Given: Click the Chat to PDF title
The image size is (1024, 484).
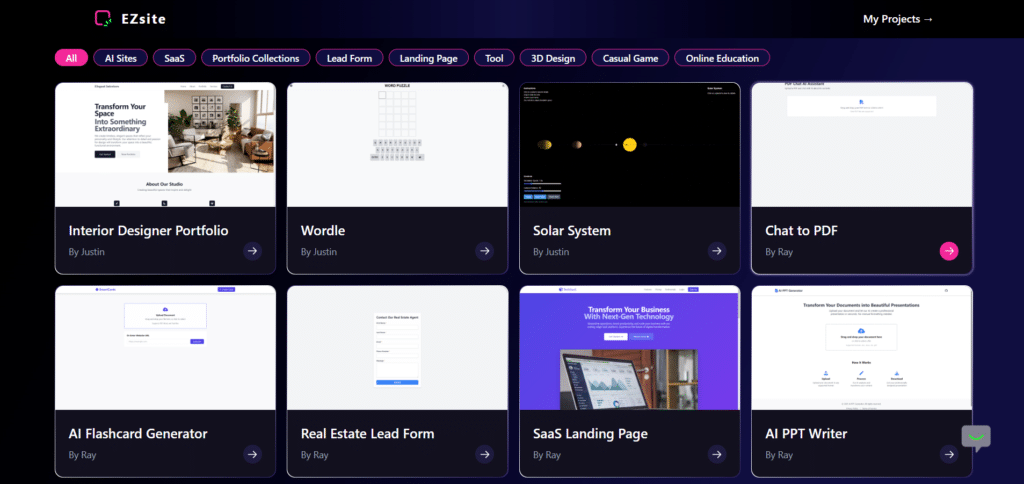Looking at the screenshot, I should (801, 231).
